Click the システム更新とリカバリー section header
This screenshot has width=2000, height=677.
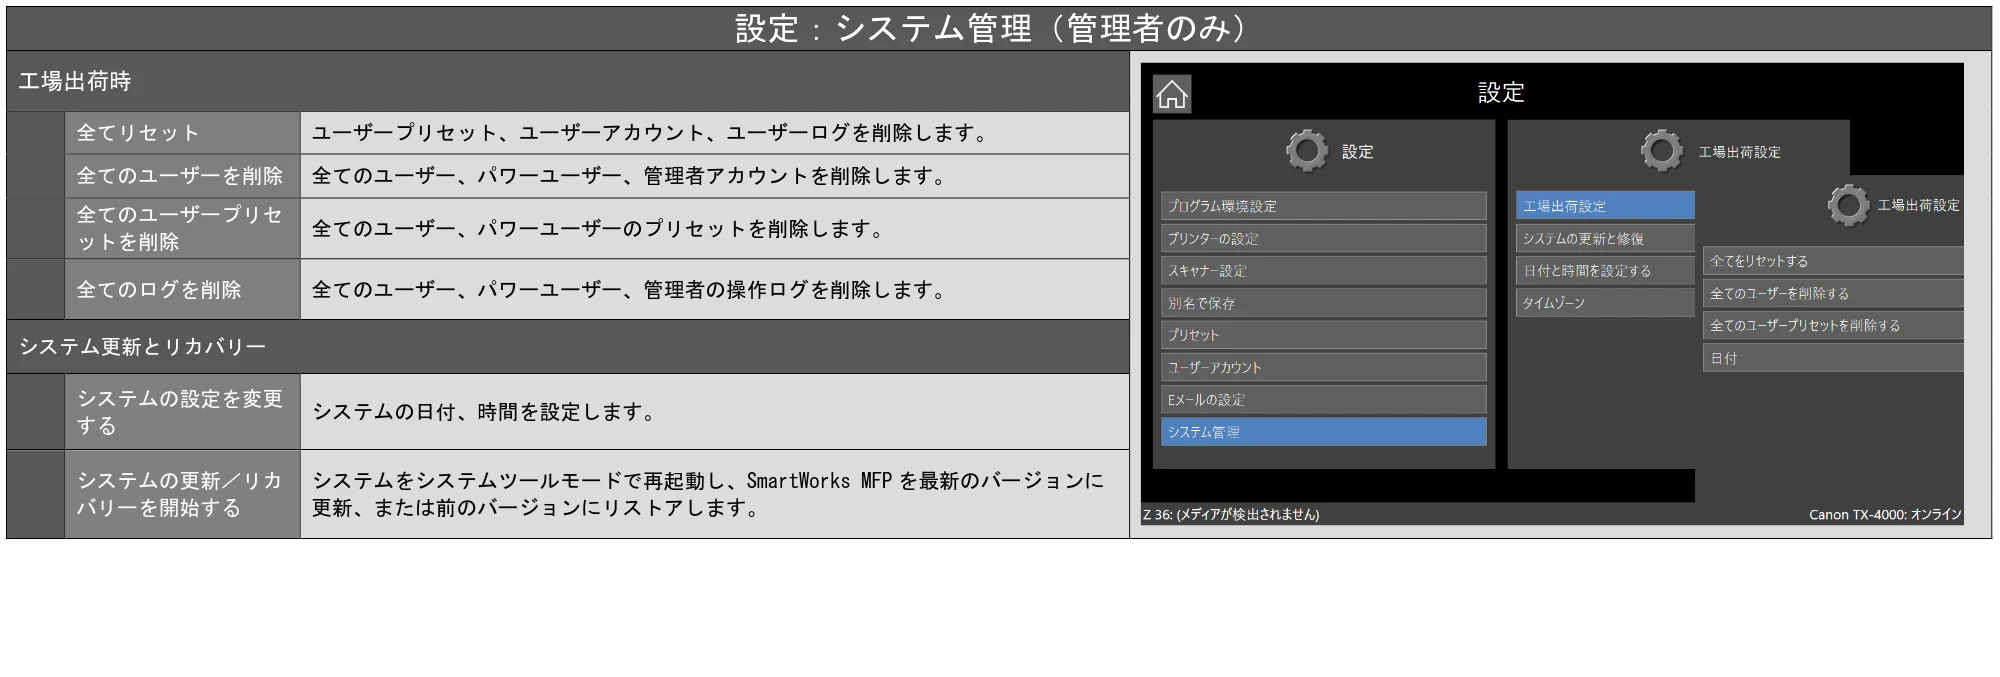pyautogui.click(x=568, y=347)
